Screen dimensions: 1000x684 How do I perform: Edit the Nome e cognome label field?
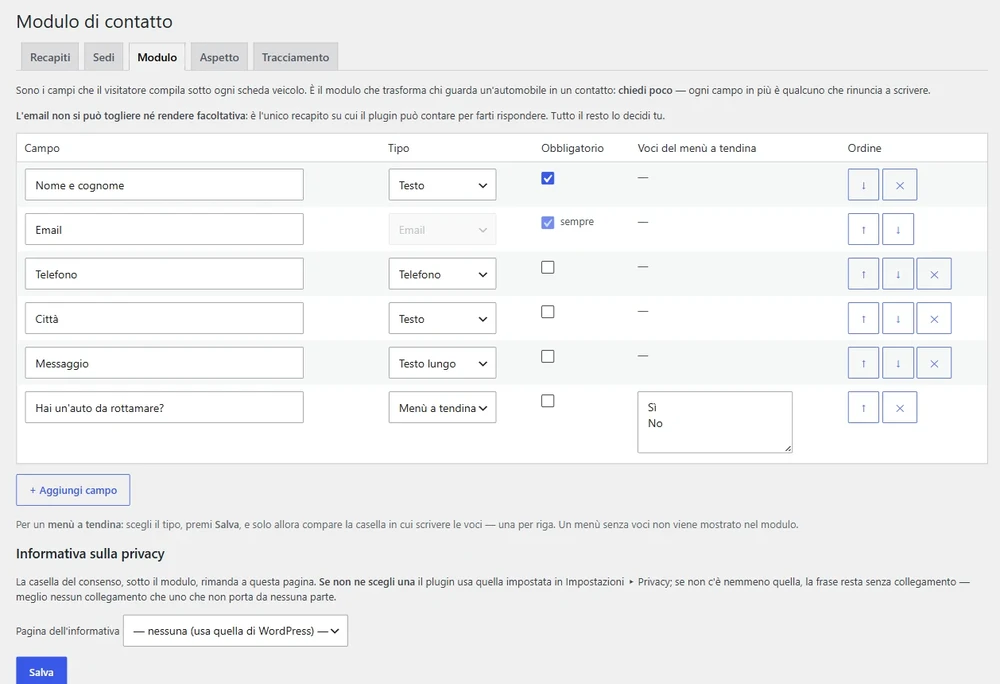coord(165,185)
